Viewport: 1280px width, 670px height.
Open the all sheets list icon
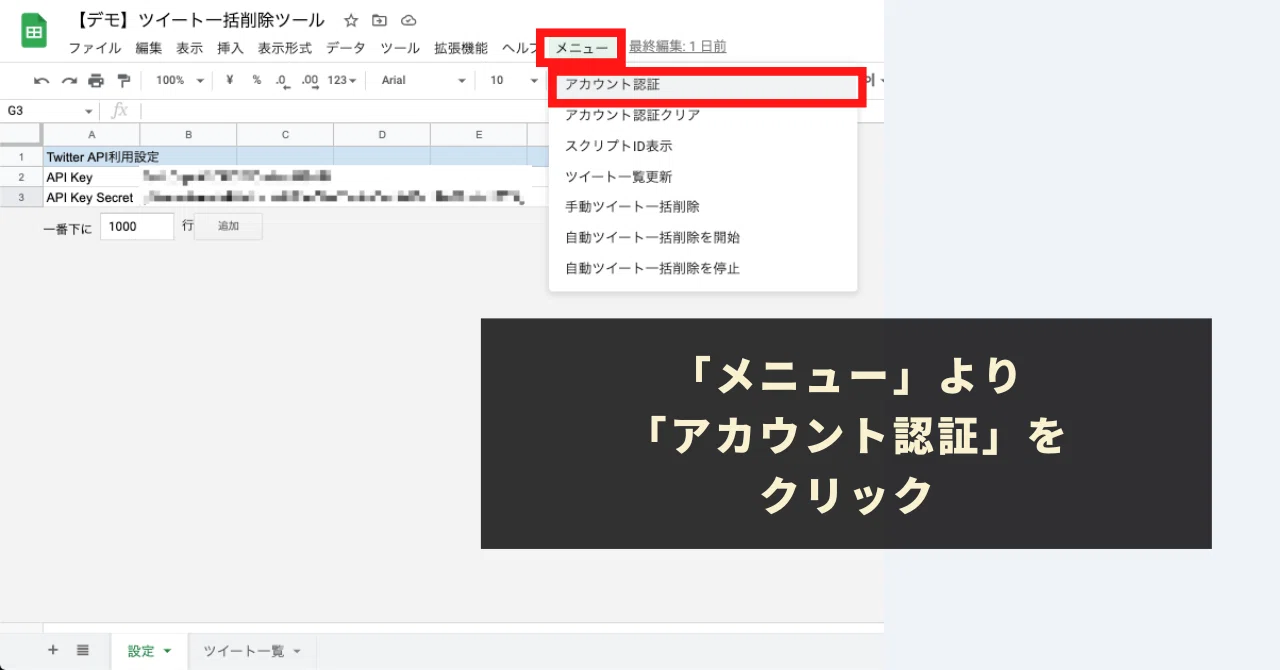pos(83,650)
